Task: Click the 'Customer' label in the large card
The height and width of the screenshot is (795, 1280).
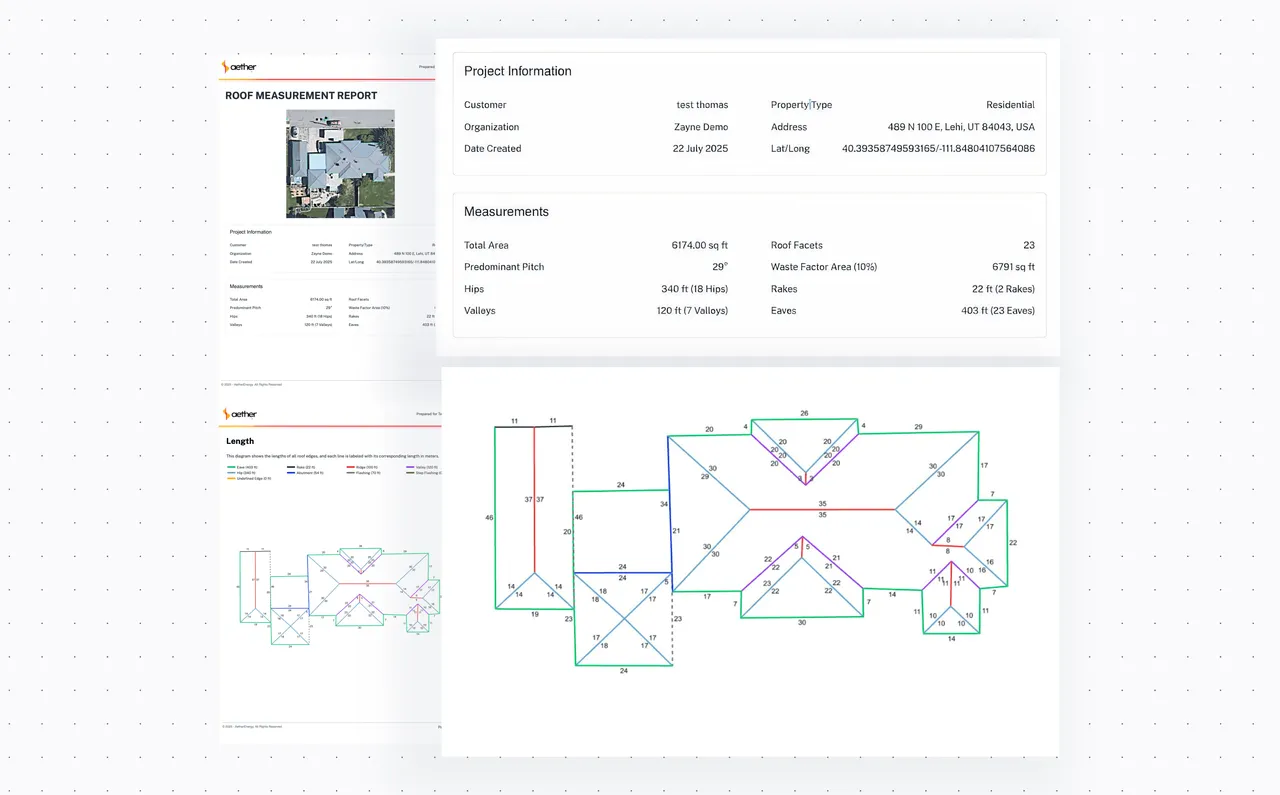Action: [485, 105]
